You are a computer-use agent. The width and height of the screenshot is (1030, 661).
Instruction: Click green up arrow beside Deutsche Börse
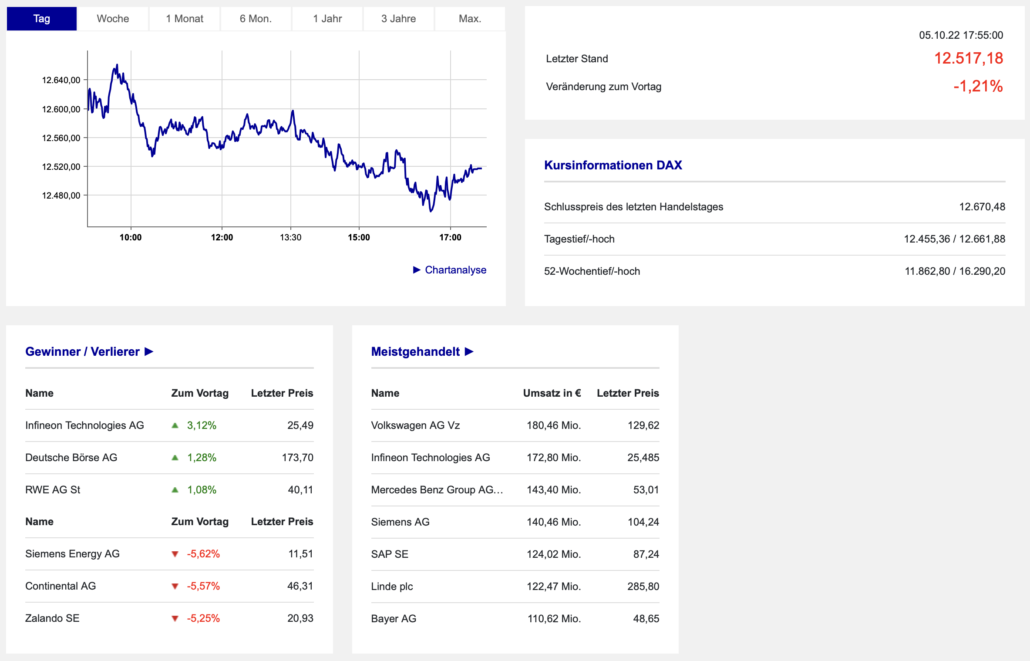tap(175, 457)
